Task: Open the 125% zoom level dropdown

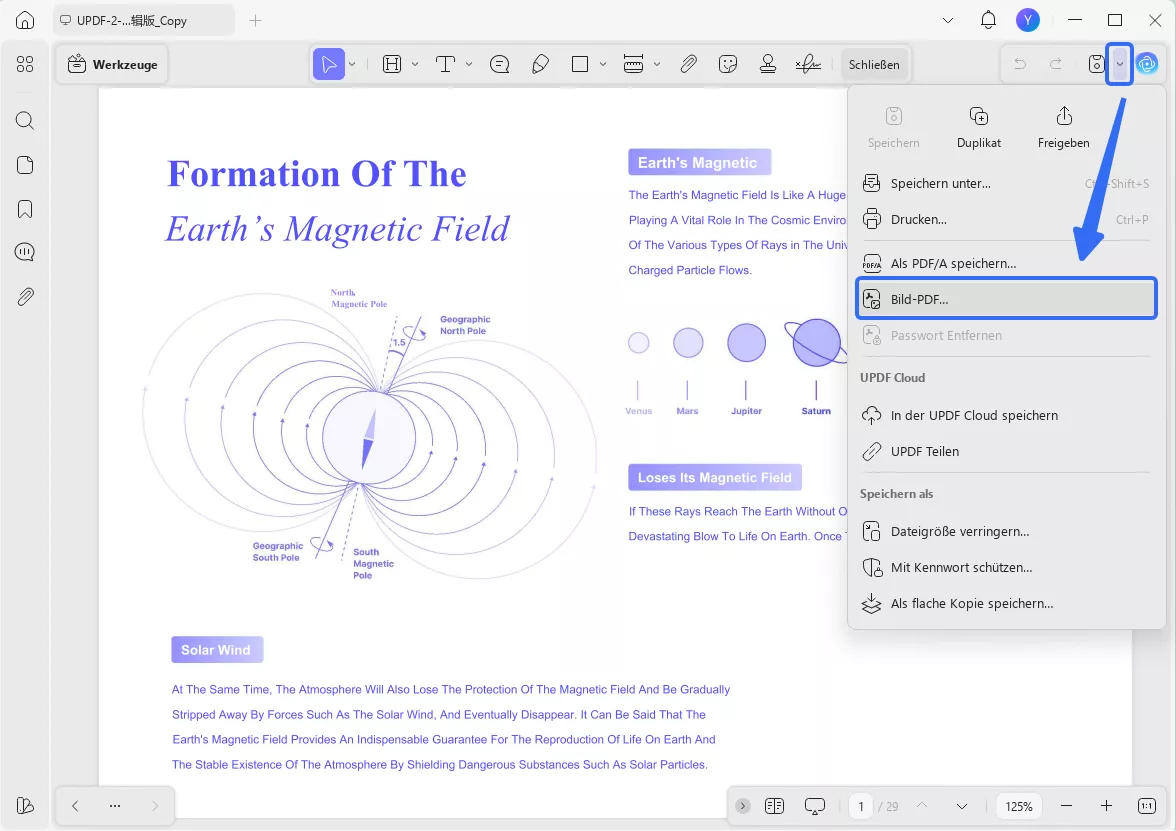Action: tap(1019, 806)
